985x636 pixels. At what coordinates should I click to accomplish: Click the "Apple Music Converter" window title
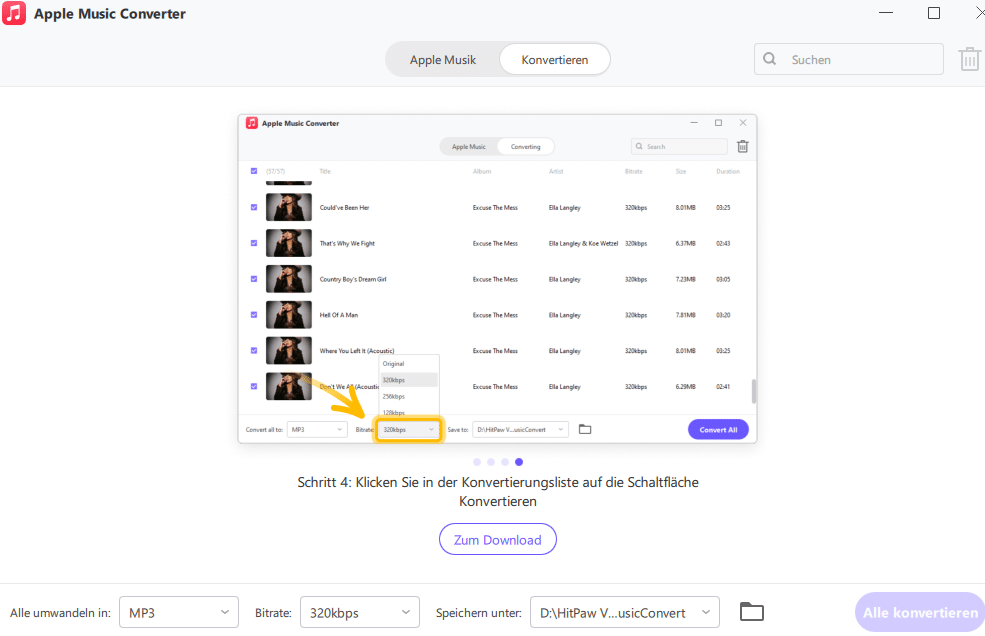[110, 14]
